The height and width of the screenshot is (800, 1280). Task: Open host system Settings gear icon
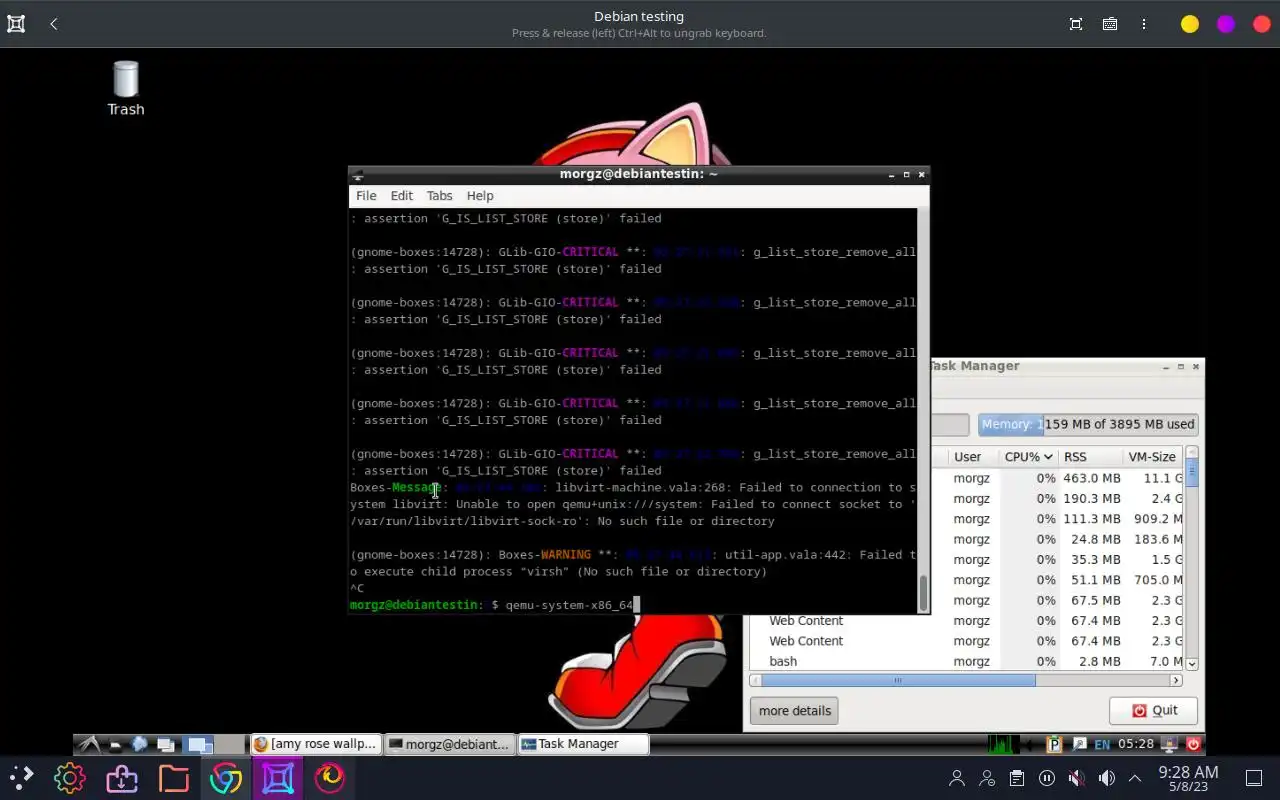(x=70, y=778)
